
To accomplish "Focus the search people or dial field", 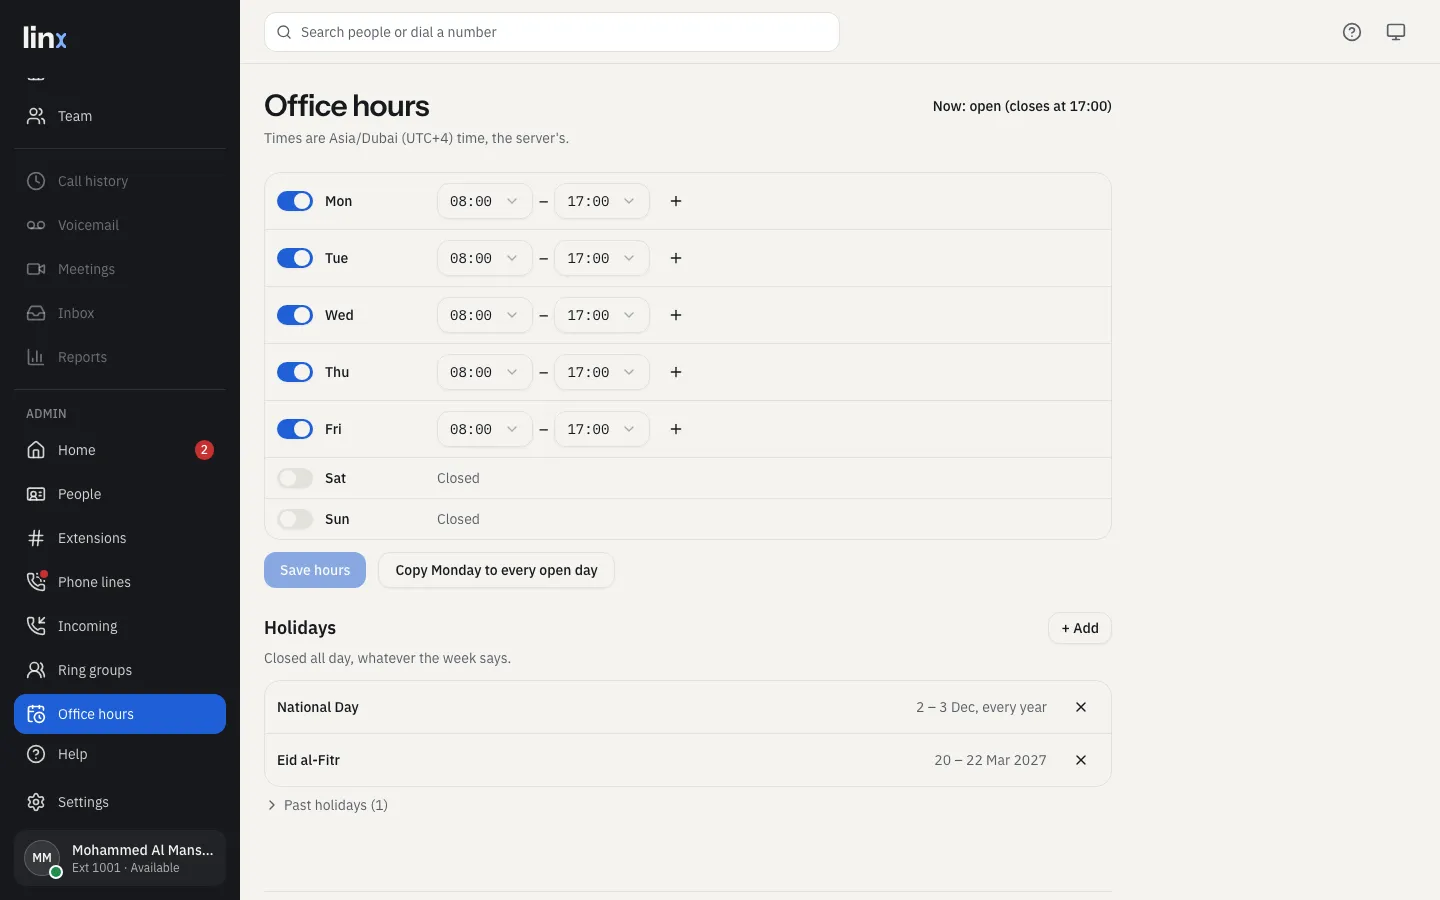I will point(552,32).
